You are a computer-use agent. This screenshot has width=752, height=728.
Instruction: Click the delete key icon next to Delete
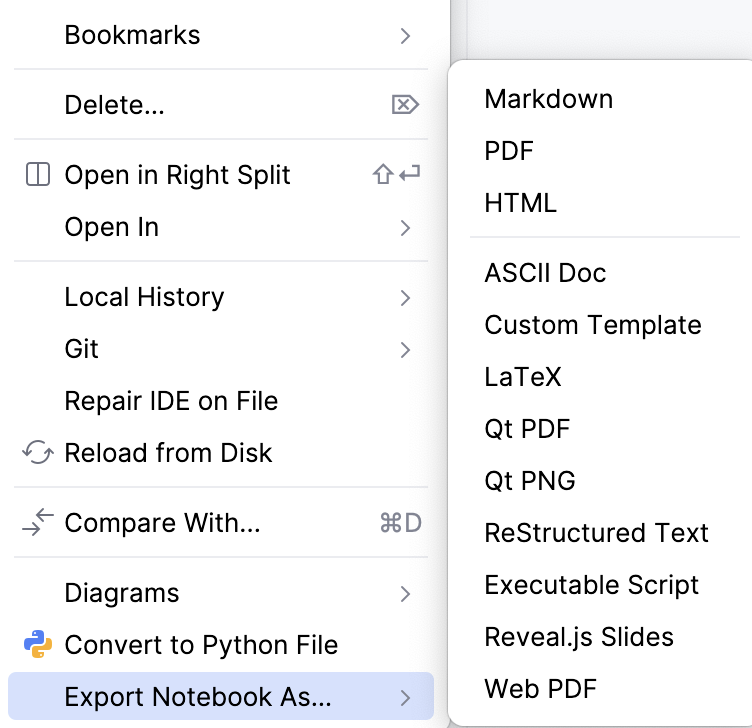click(404, 105)
